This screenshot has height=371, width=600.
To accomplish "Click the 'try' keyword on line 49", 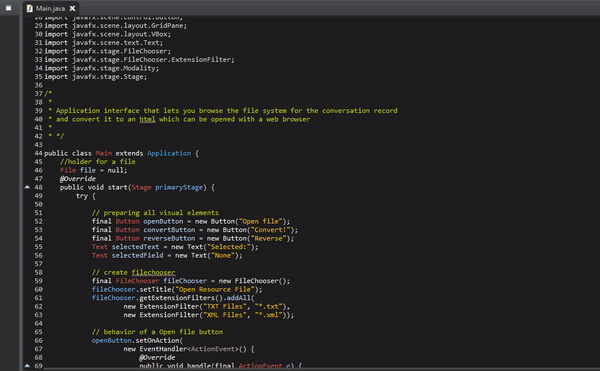I will [82, 195].
